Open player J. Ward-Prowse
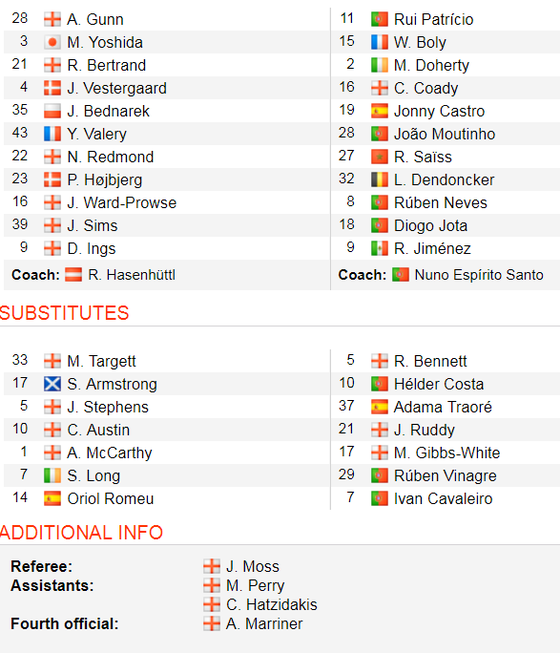Viewport: 560px width, 653px height. point(122,203)
